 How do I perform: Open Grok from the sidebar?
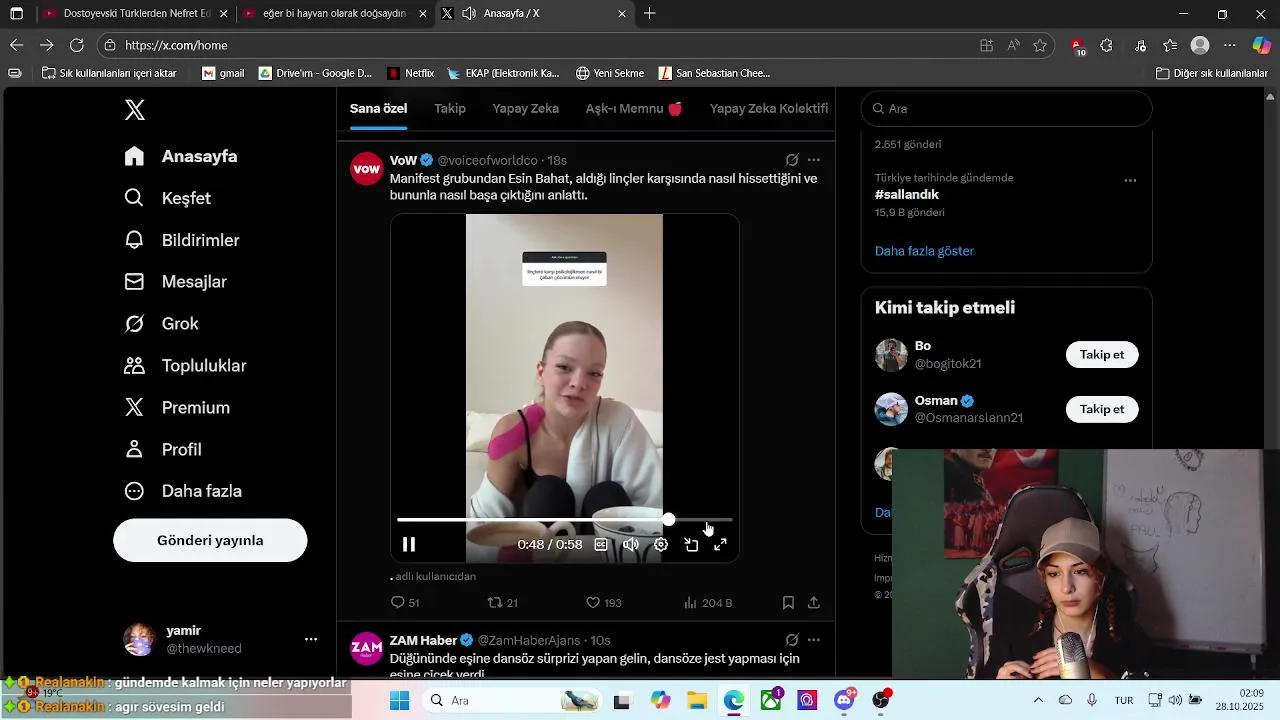[x=162, y=324]
